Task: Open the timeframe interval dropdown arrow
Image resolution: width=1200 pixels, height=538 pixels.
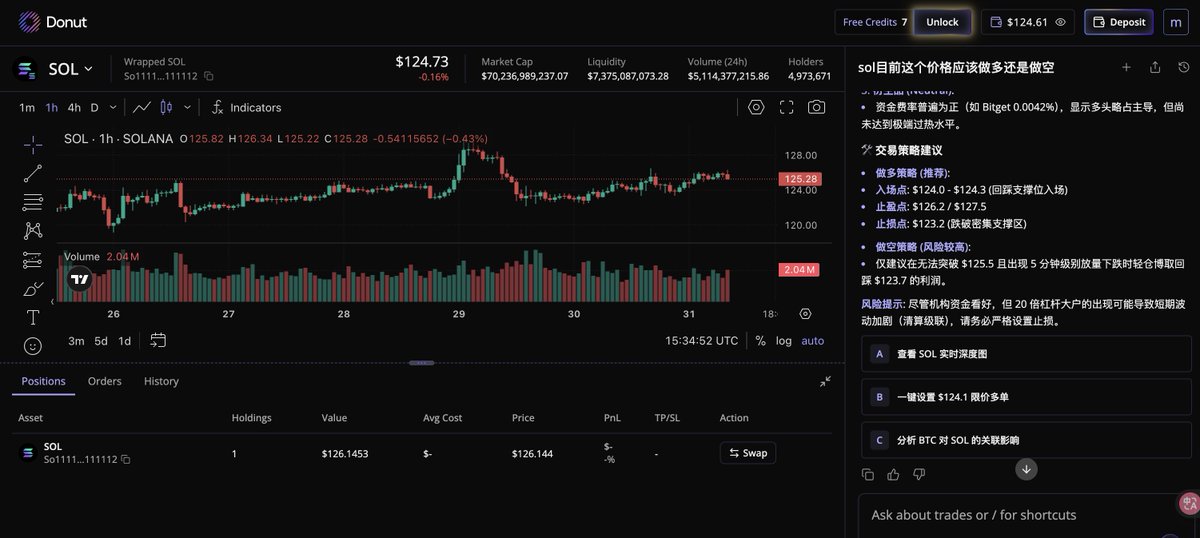Action: tap(113, 107)
